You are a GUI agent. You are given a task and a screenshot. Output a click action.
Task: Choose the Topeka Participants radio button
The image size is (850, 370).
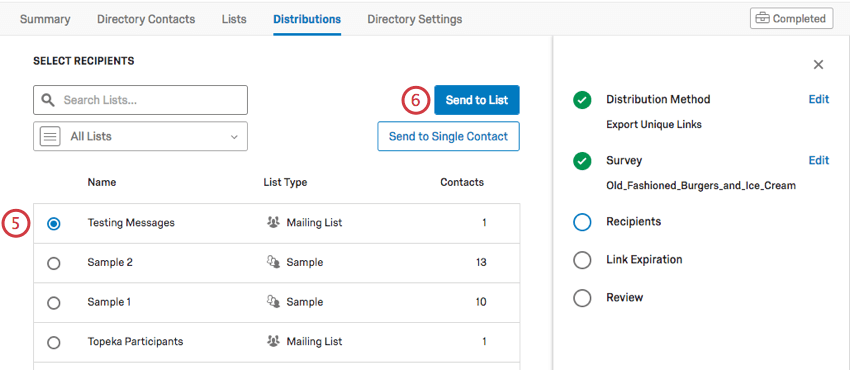pos(54,343)
